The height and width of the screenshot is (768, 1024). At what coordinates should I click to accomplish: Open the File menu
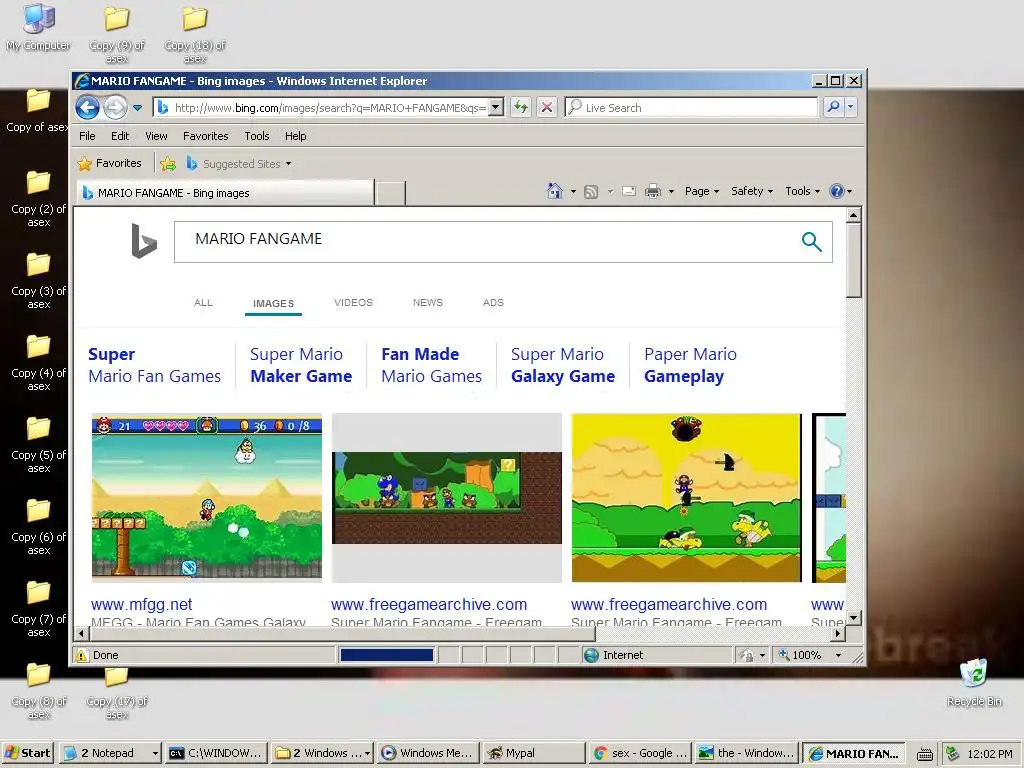tap(87, 136)
